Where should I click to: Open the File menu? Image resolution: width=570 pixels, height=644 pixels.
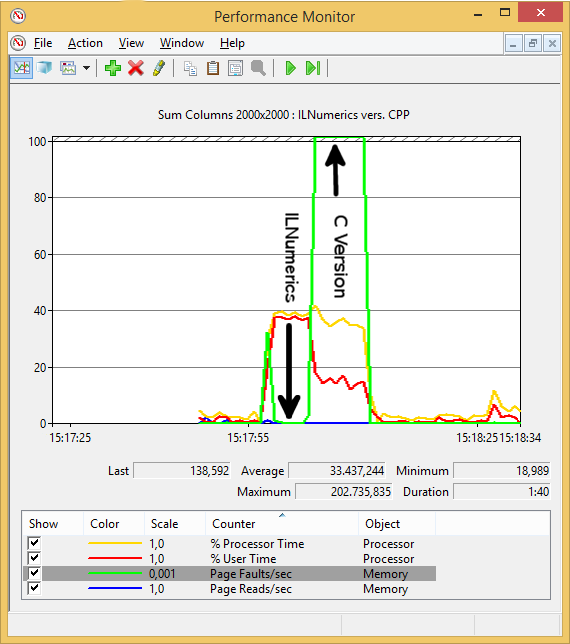43,43
